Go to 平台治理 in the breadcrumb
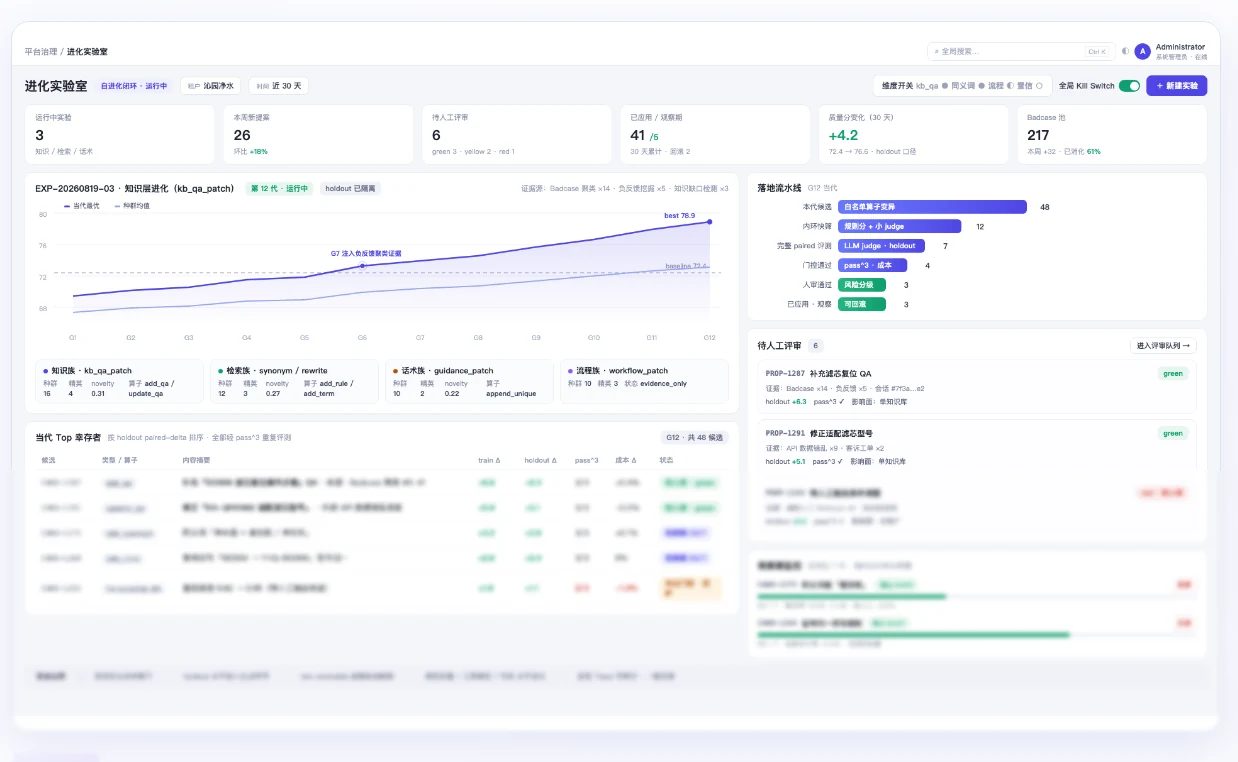The height and width of the screenshot is (762, 1238). click(41, 51)
